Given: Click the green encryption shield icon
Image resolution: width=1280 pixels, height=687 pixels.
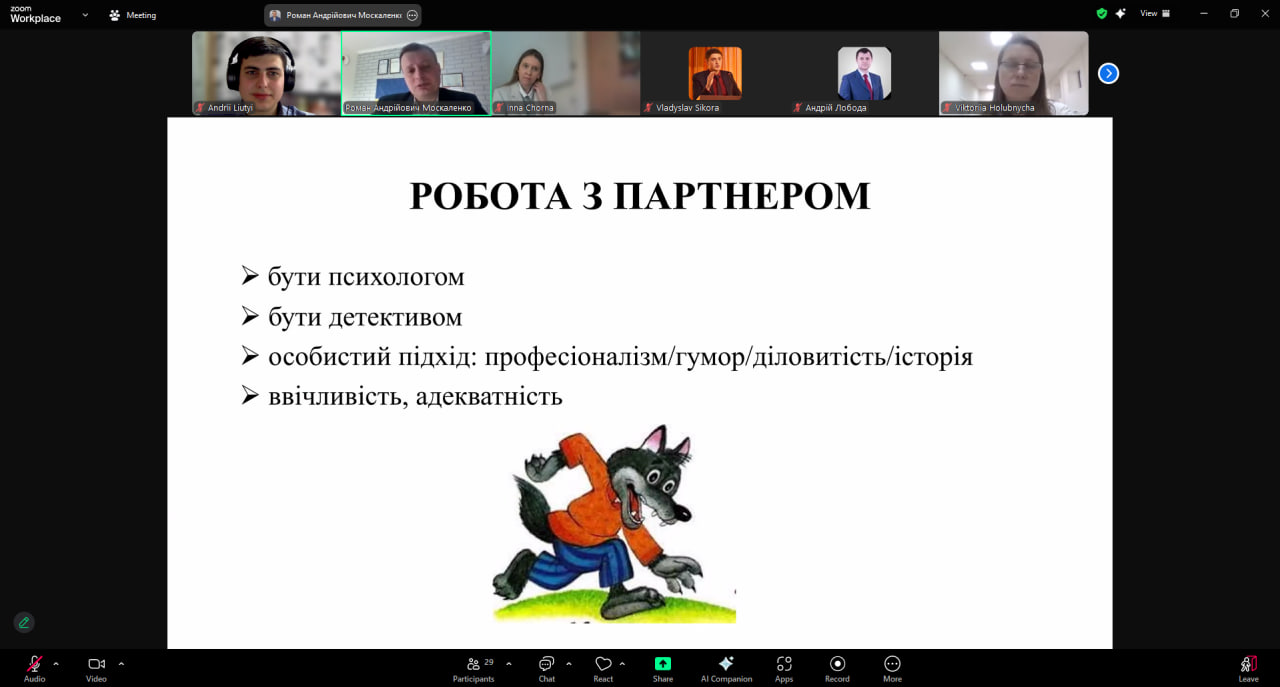Looking at the screenshot, I should coord(1102,14).
